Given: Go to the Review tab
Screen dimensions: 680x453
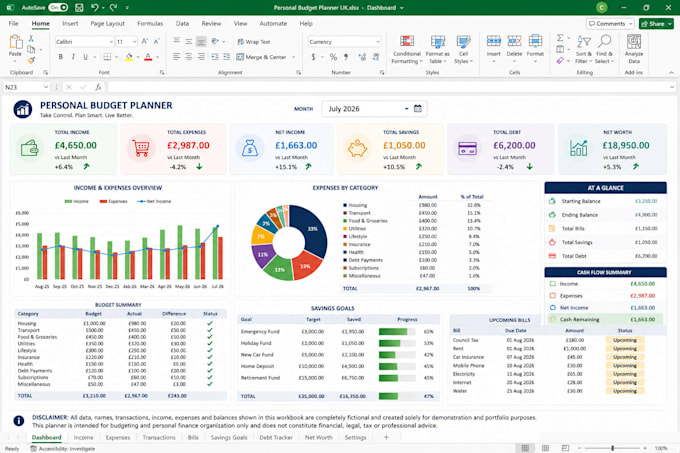Looking at the screenshot, I should click(211, 23).
